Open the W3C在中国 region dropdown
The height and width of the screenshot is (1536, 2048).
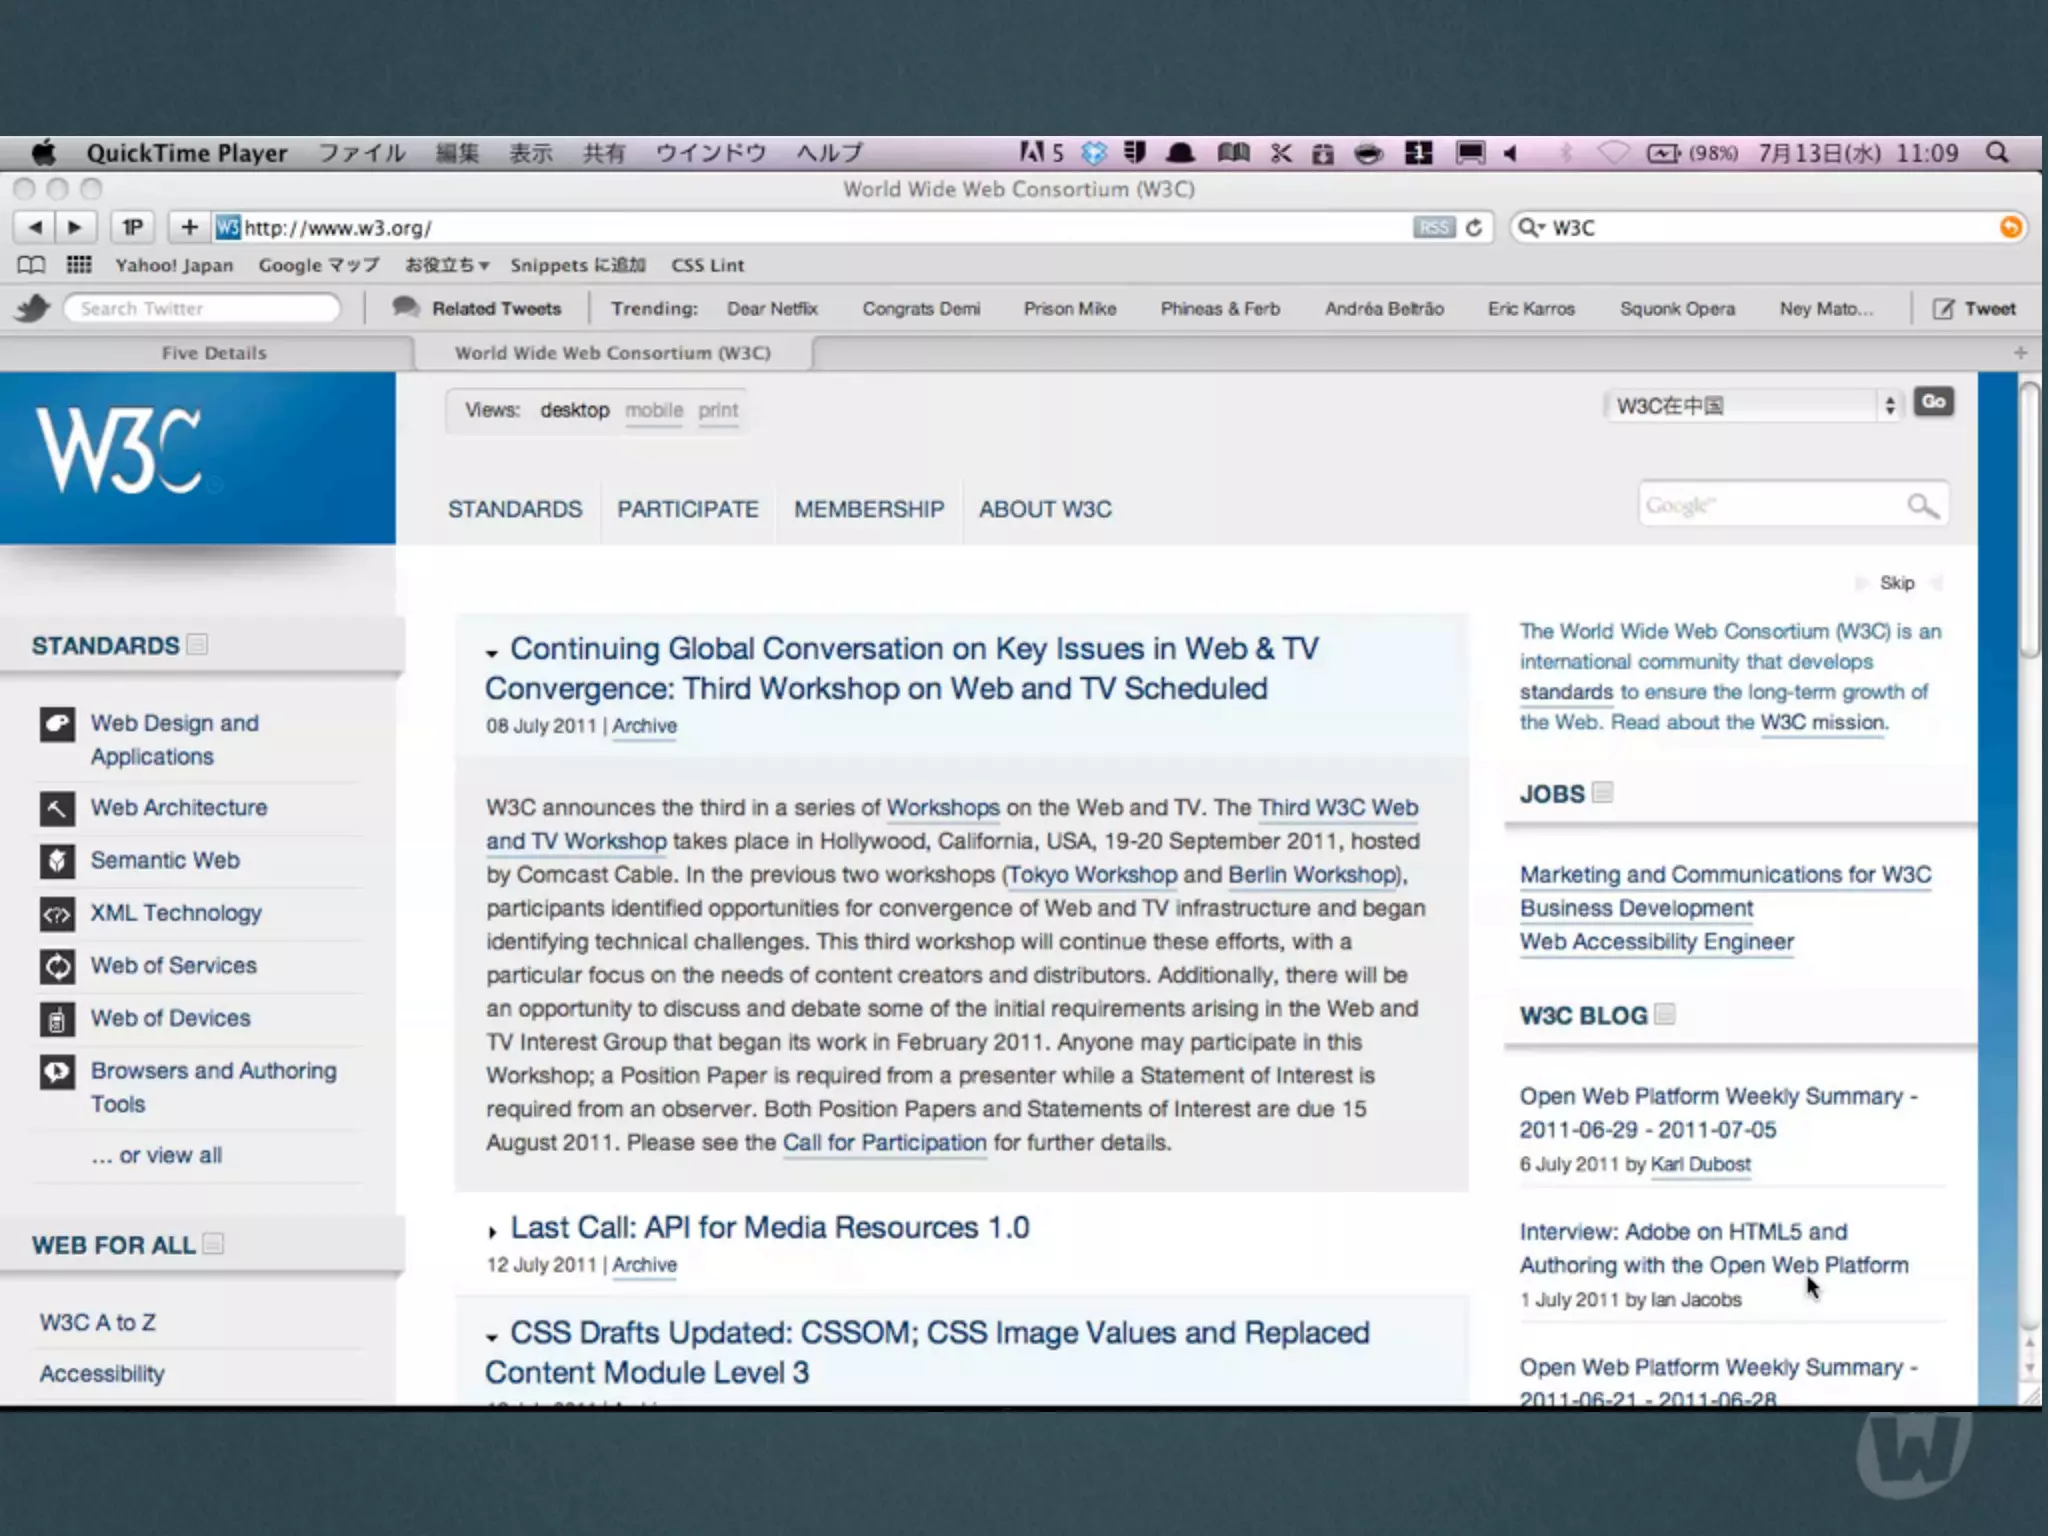pos(1750,406)
